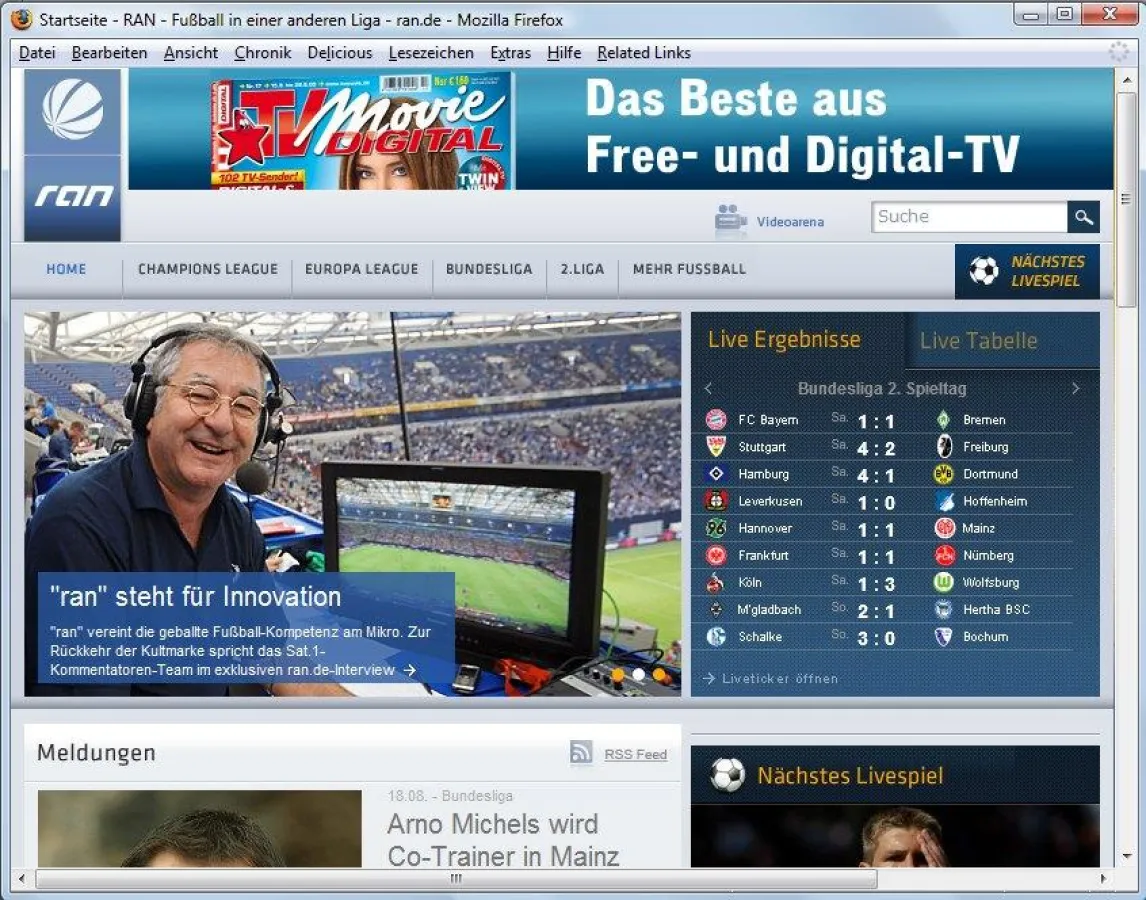Image resolution: width=1146 pixels, height=900 pixels.
Task: Click the Dortmund club crest
Action: 943,474
